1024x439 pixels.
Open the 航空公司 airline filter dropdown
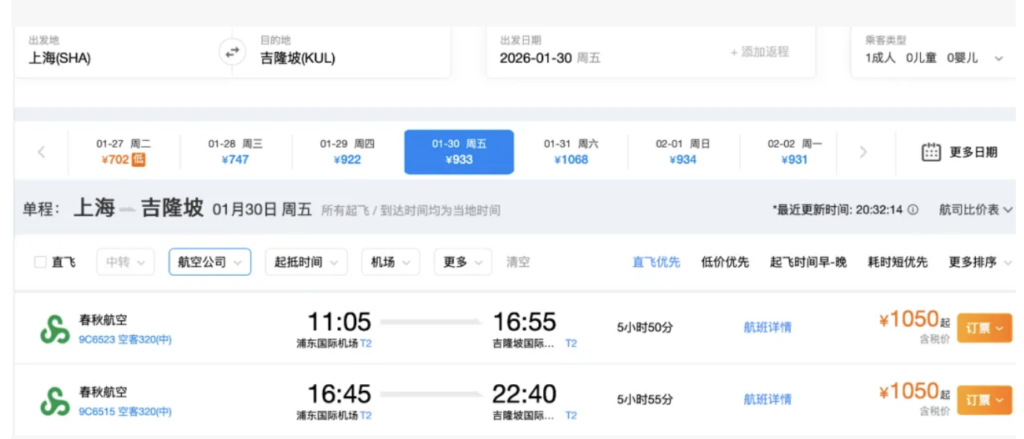(x=209, y=262)
